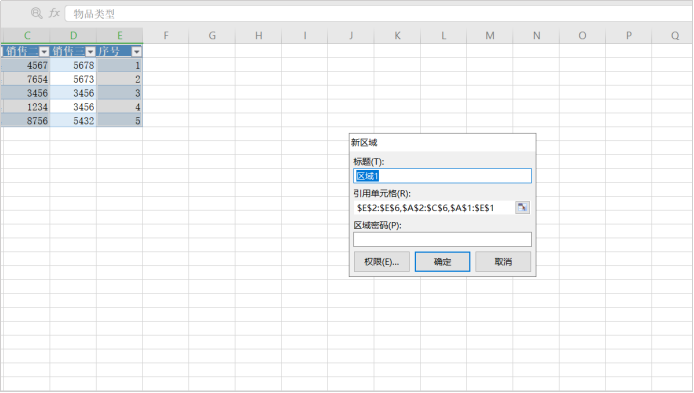Open the filter dropdown on the column D header cell
The image size is (694, 393).
(90, 52)
